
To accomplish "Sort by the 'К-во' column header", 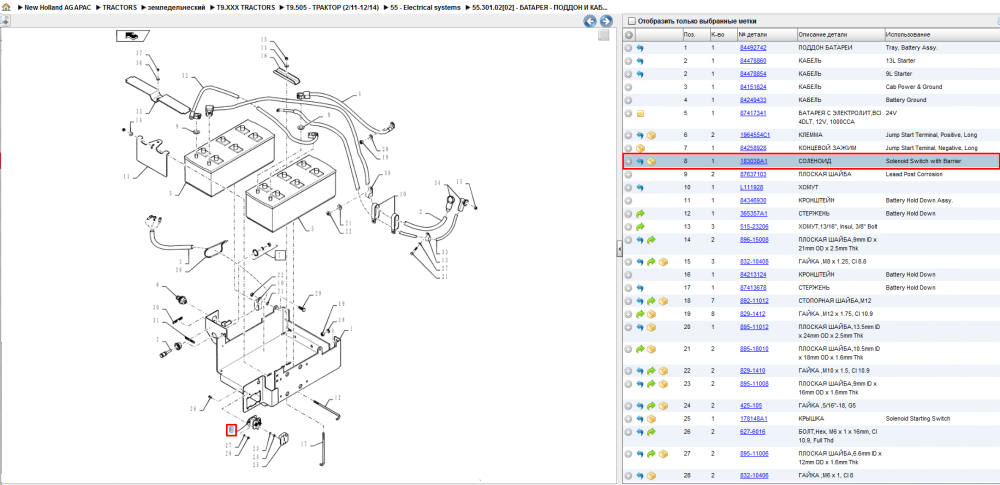I will [x=723, y=34].
